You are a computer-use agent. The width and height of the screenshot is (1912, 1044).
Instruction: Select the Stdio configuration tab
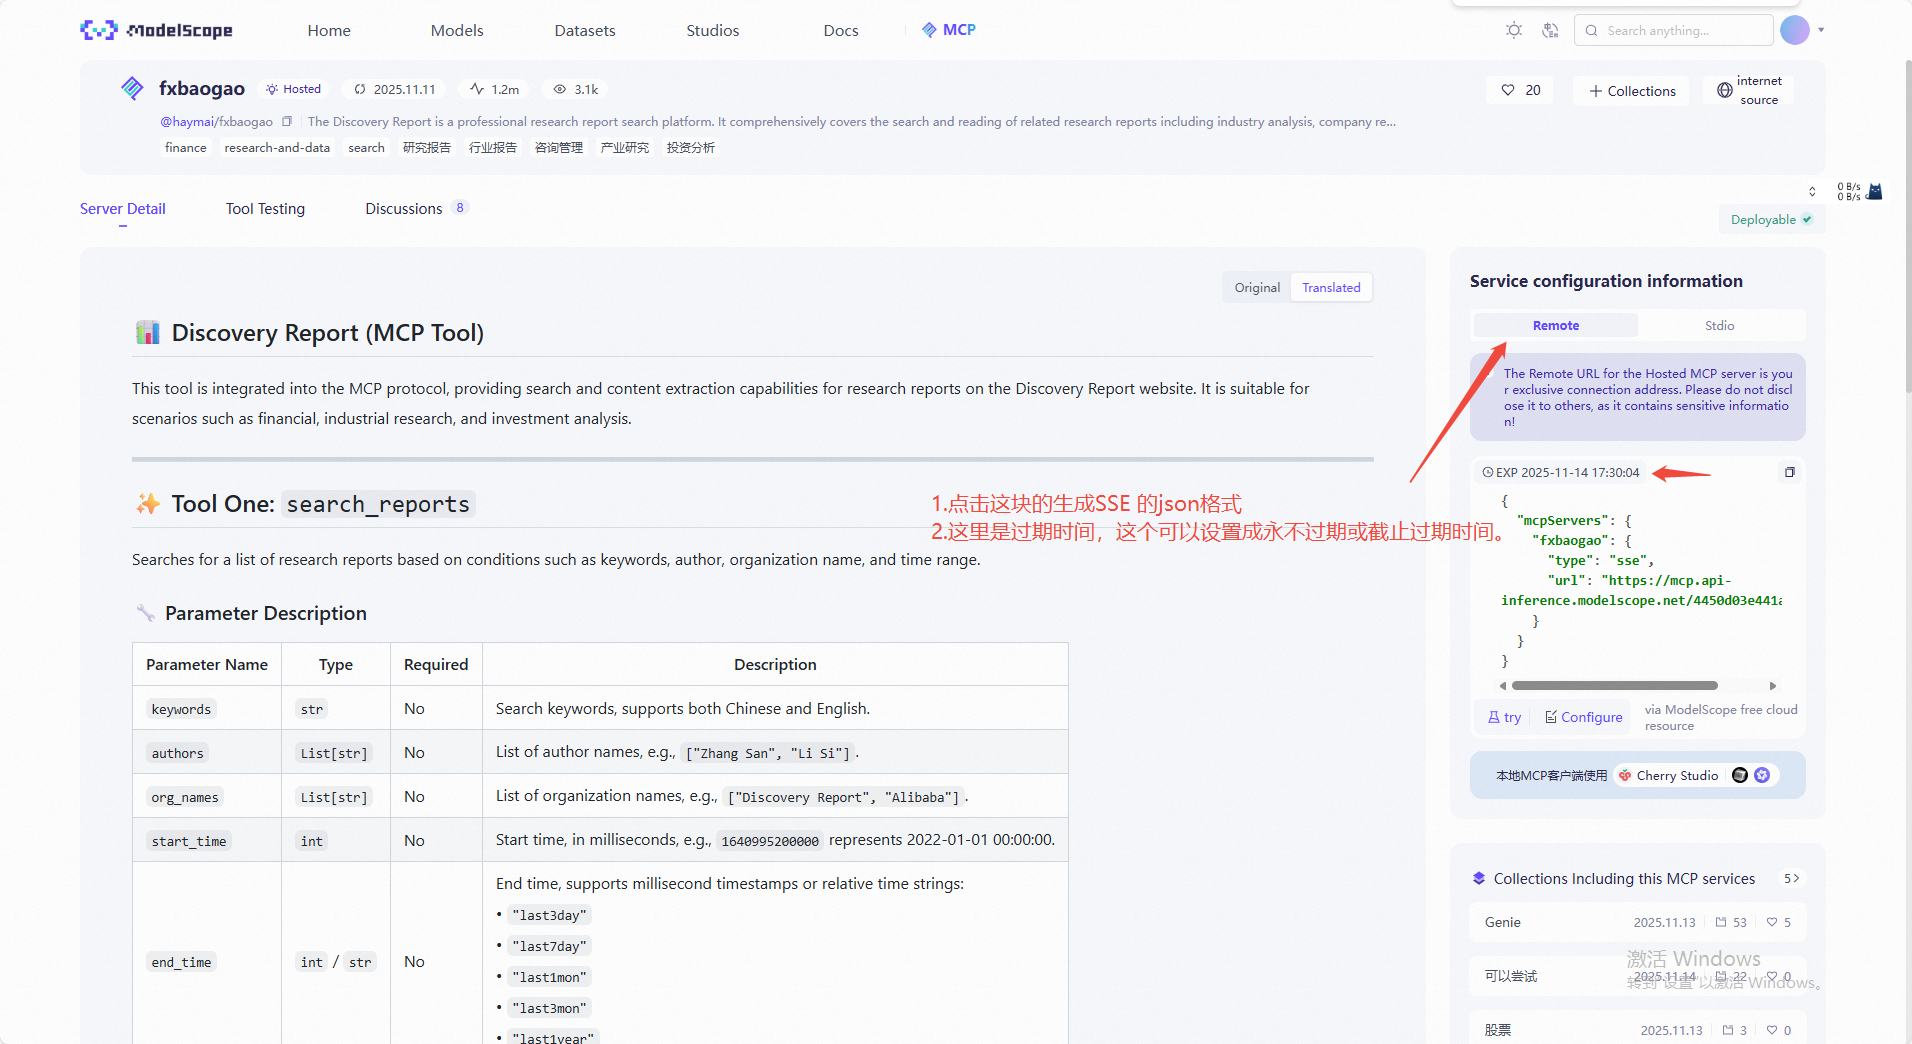[x=1720, y=325]
